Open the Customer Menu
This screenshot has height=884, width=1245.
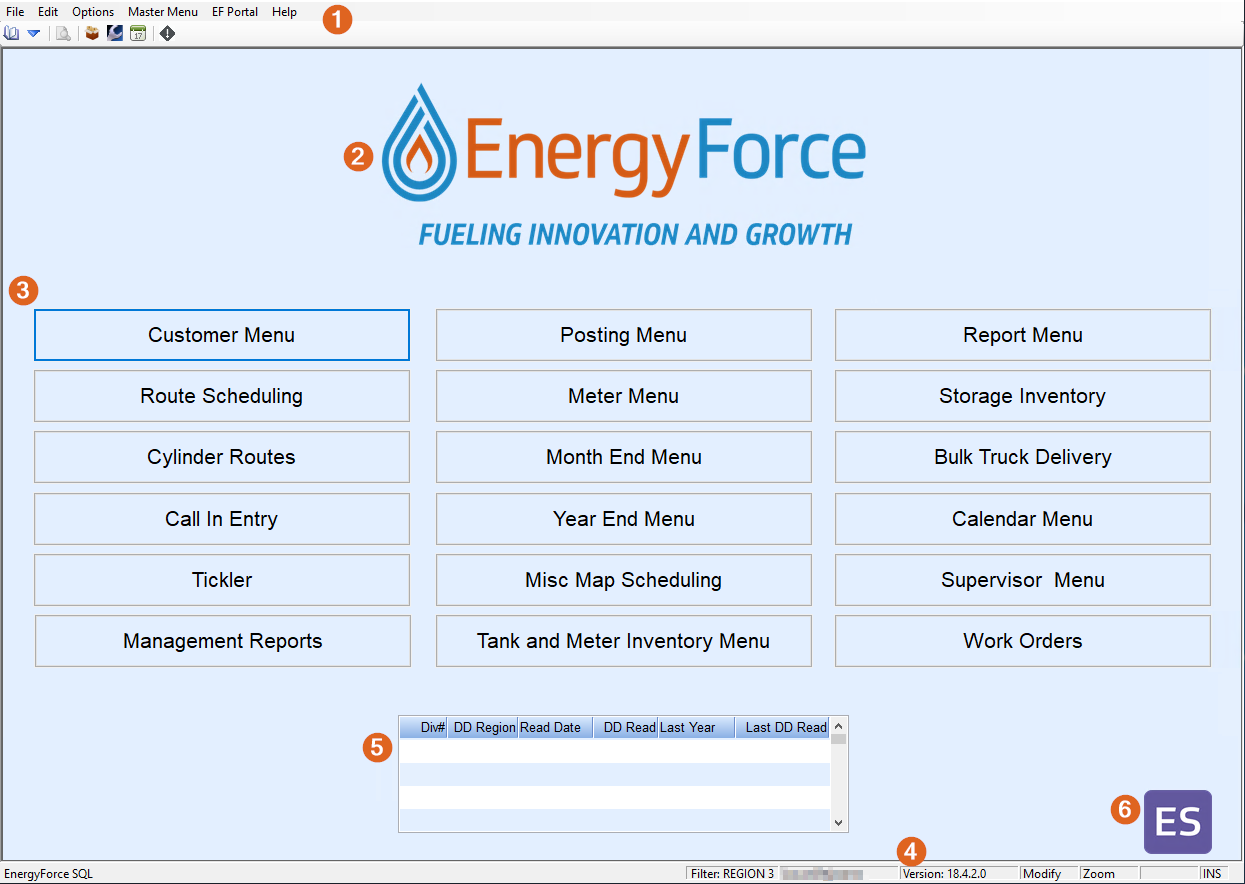tap(222, 335)
